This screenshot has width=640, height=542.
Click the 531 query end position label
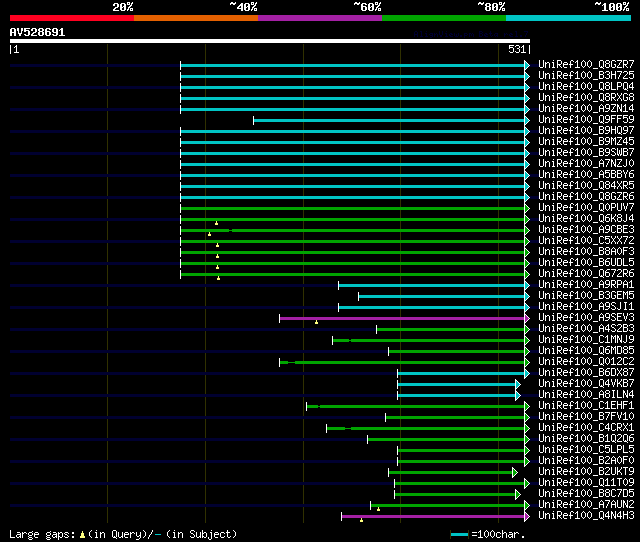517,49
